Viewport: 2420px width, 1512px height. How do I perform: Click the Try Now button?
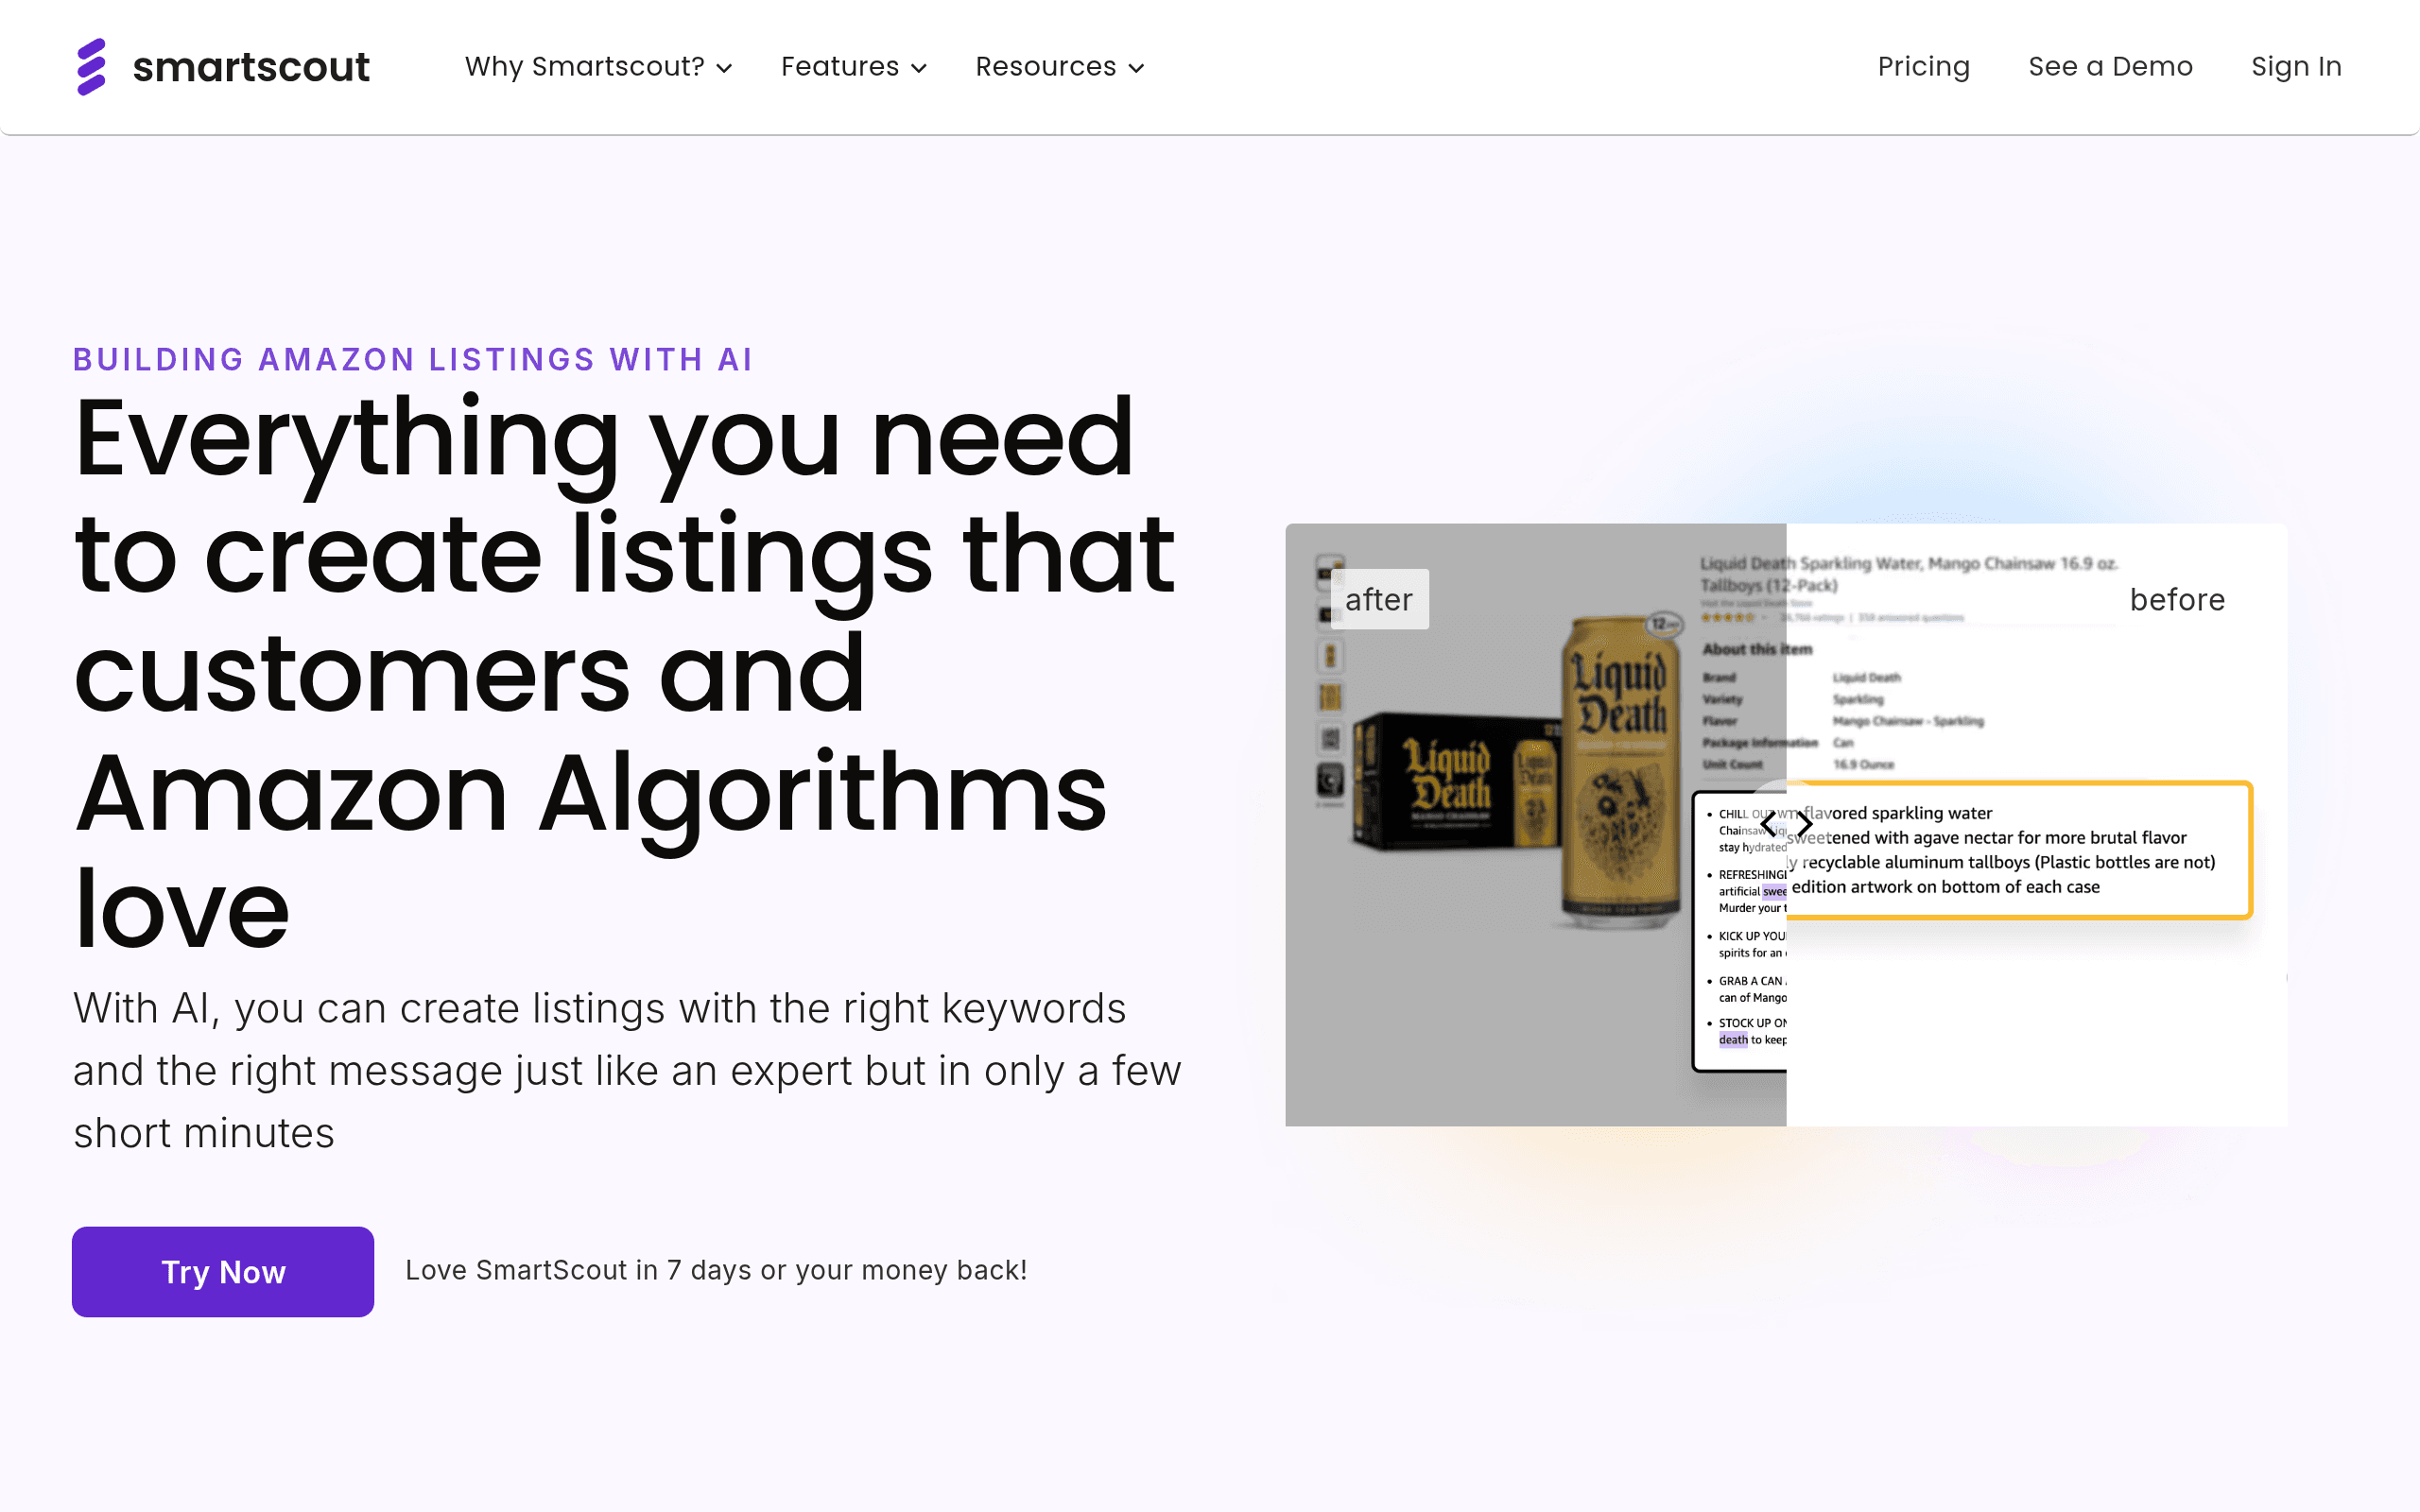pos(223,1271)
